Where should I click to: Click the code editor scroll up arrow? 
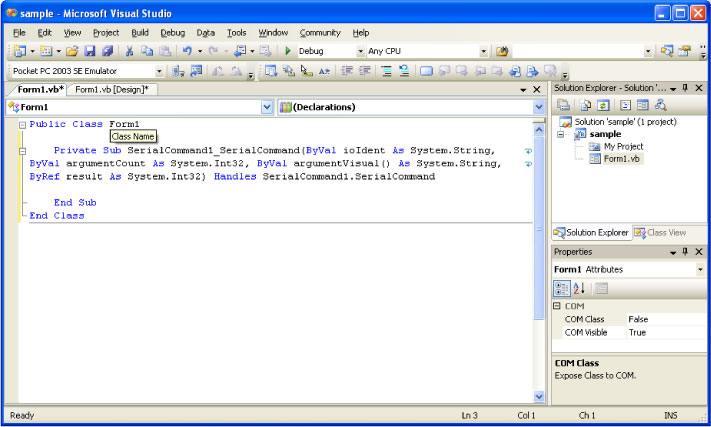point(539,130)
